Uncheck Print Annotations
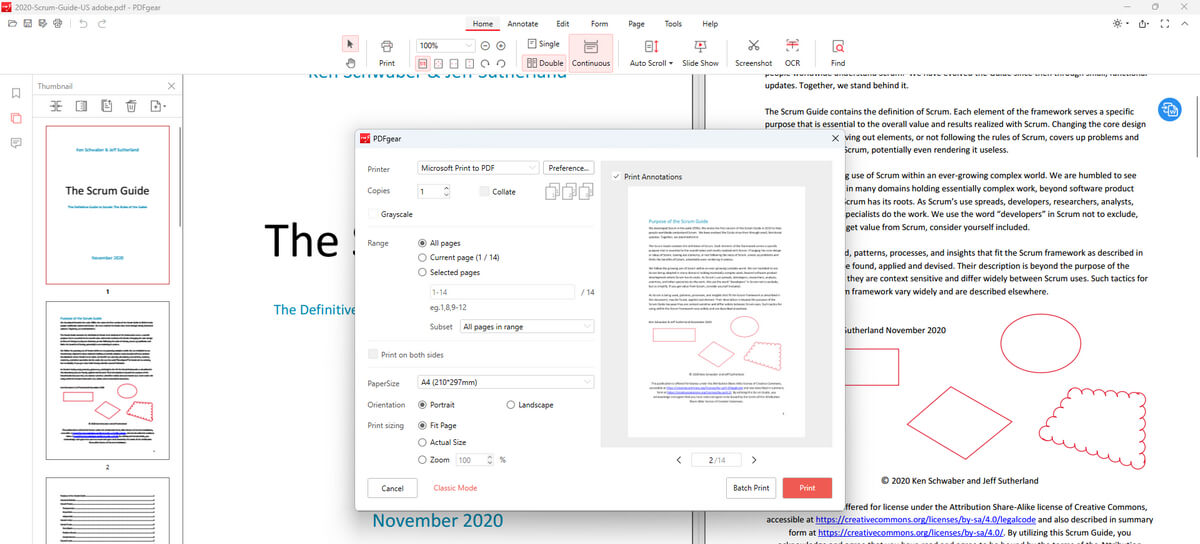Screen dimensions: 1200x544 [x=616, y=177]
